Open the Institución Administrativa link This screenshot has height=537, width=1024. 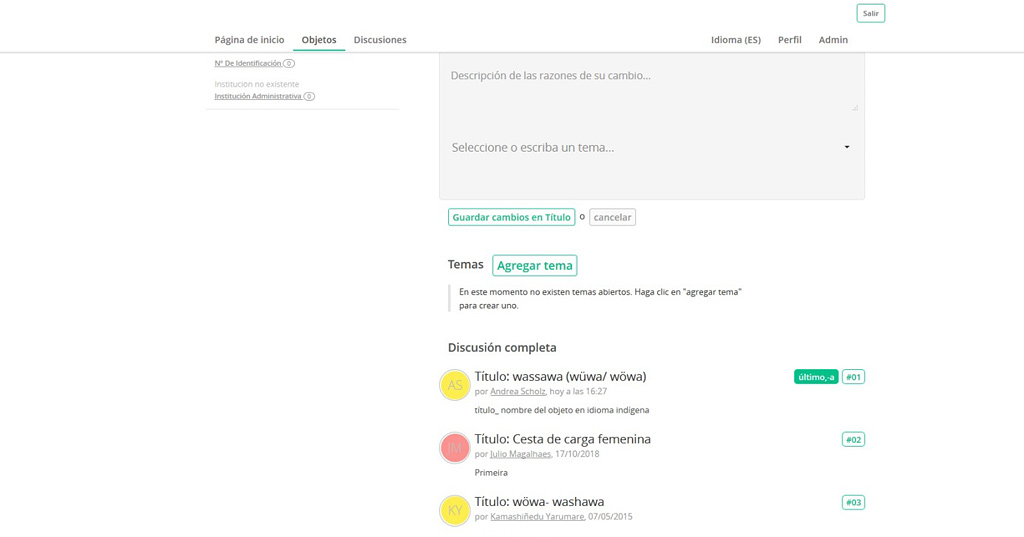(258, 96)
